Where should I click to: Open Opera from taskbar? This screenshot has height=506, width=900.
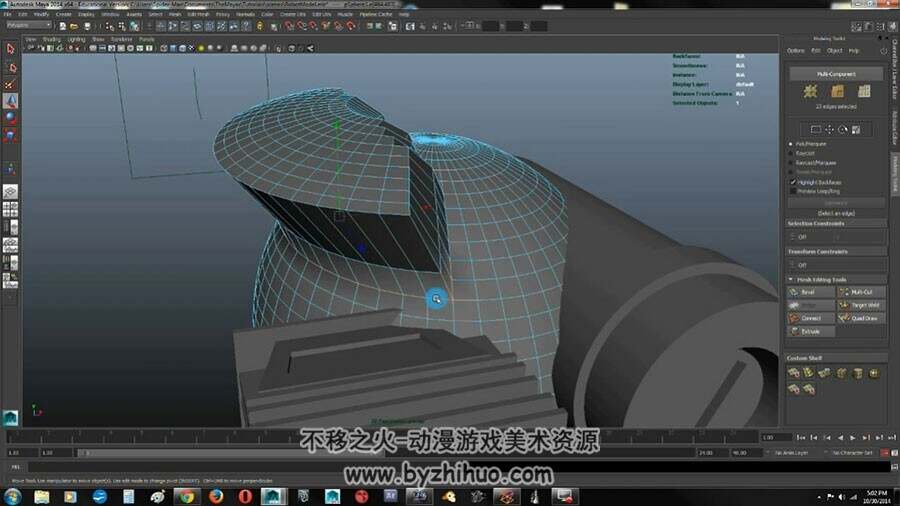(245, 496)
